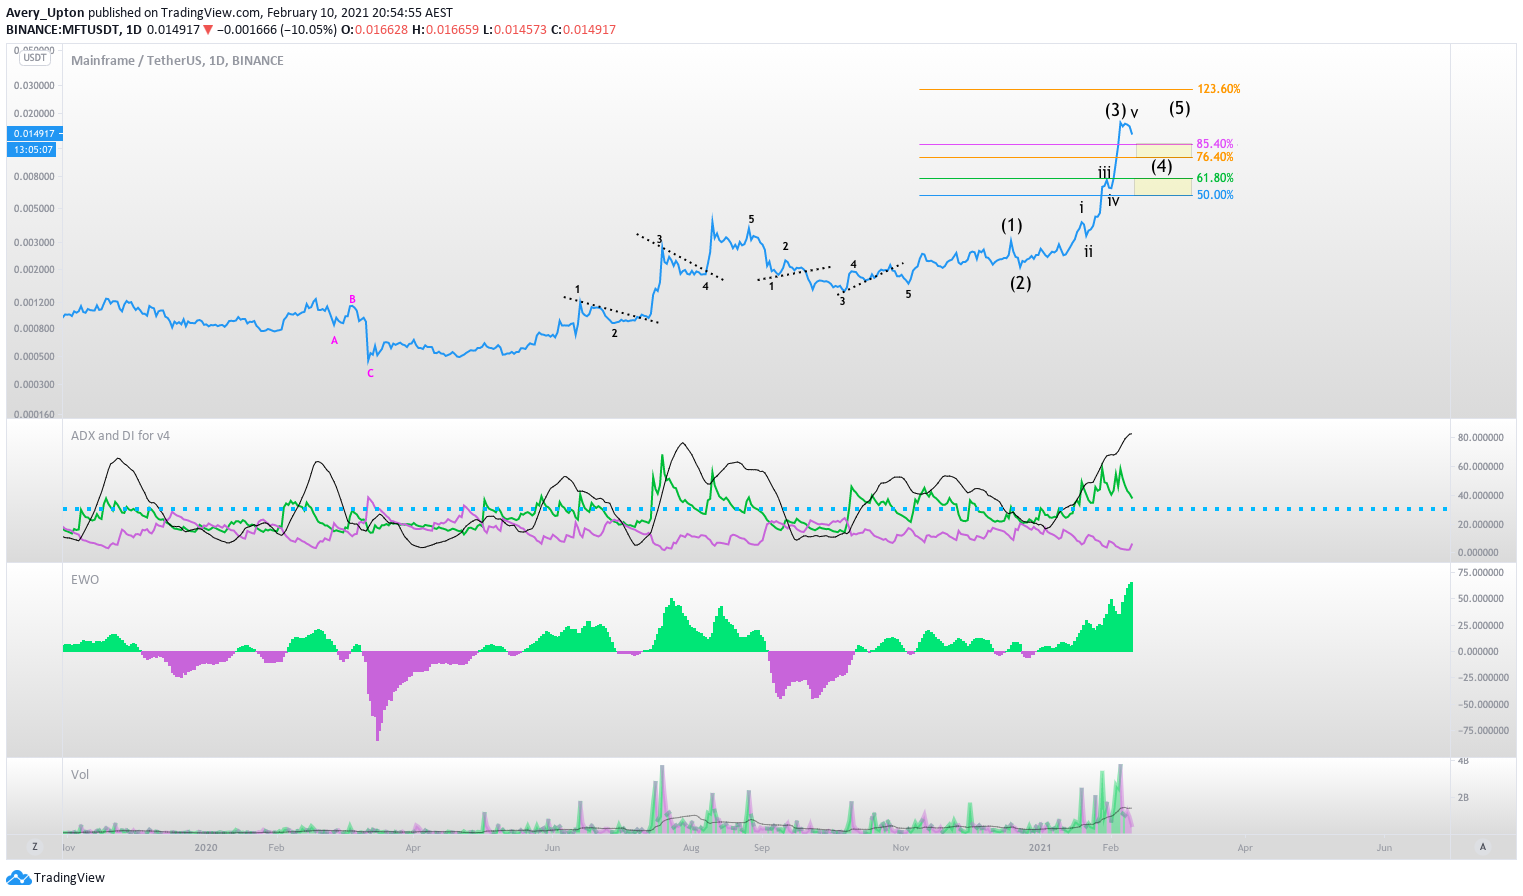Click 0.020000 on the price axis
The height and width of the screenshot is (896, 1523).
(33, 114)
